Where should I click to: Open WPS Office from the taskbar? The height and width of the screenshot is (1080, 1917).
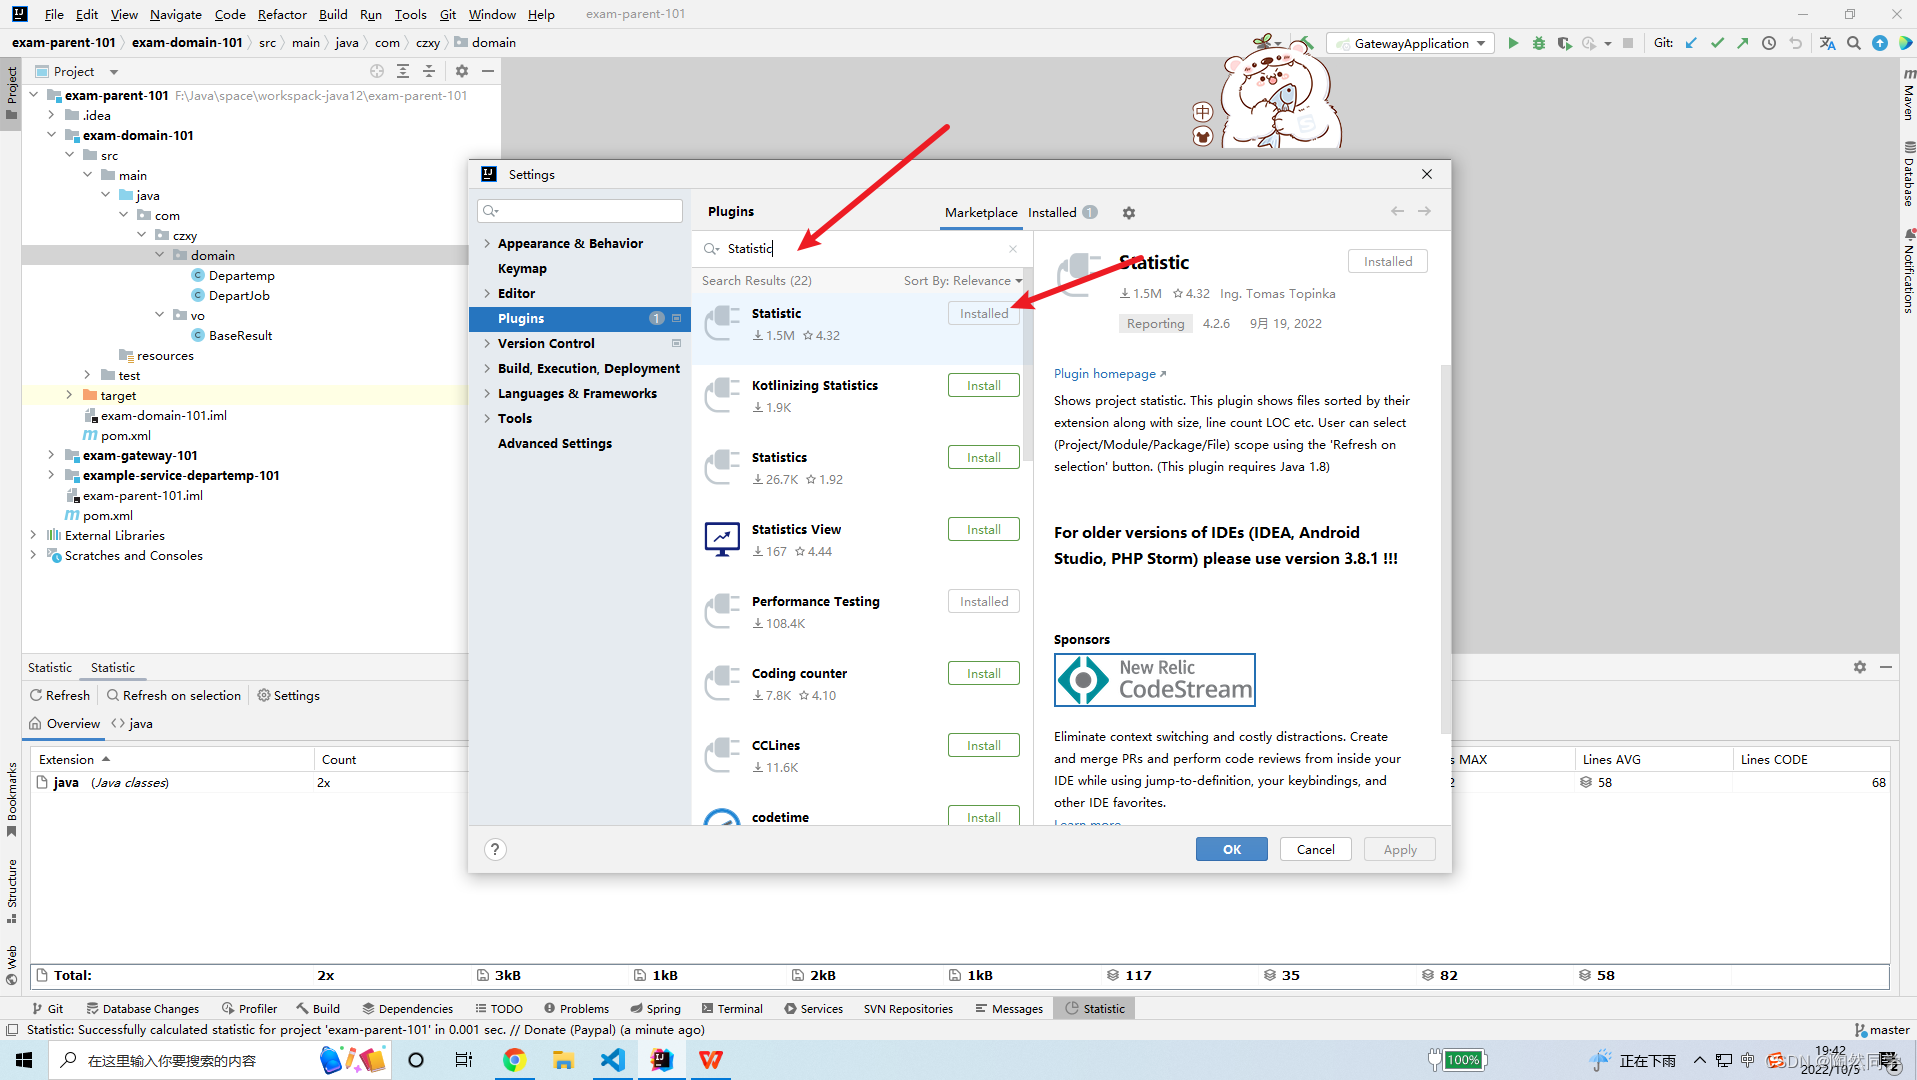click(710, 1060)
